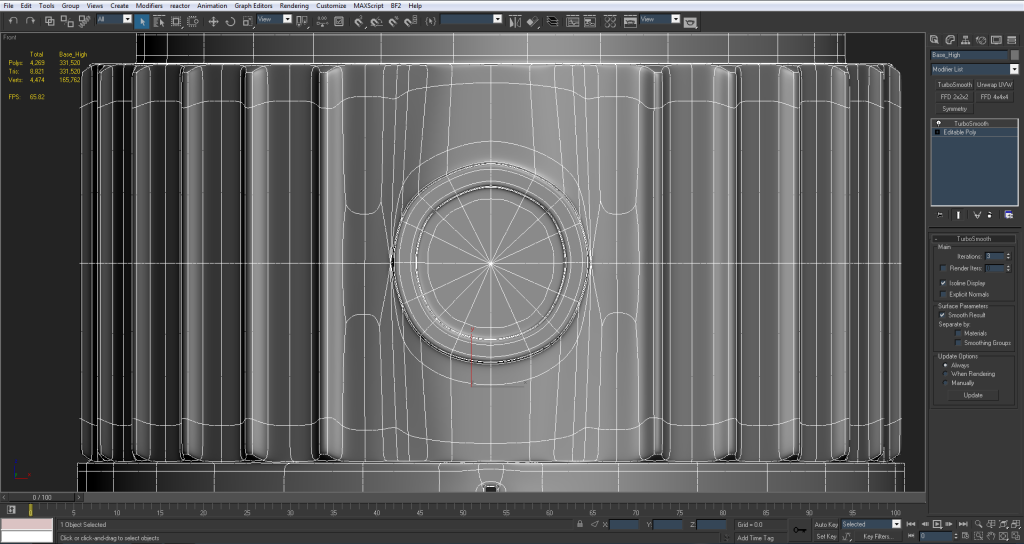Image resolution: width=1024 pixels, height=544 pixels.
Task: Click the Undo arrow icon
Action: (x=11, y=20)
